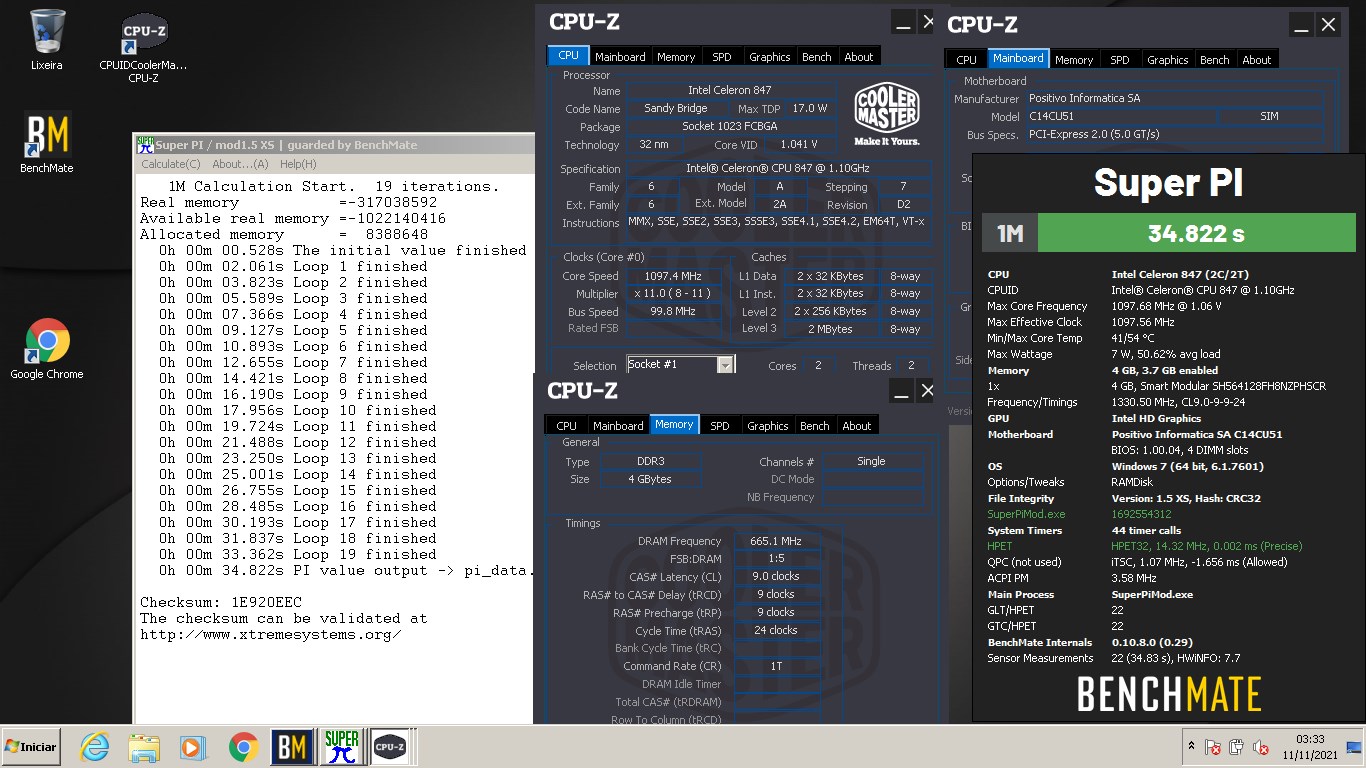
Task: Switch to Mainboard tab in top-left CPU-Z window
Action: pyautogui.click(x=620, y=57)
